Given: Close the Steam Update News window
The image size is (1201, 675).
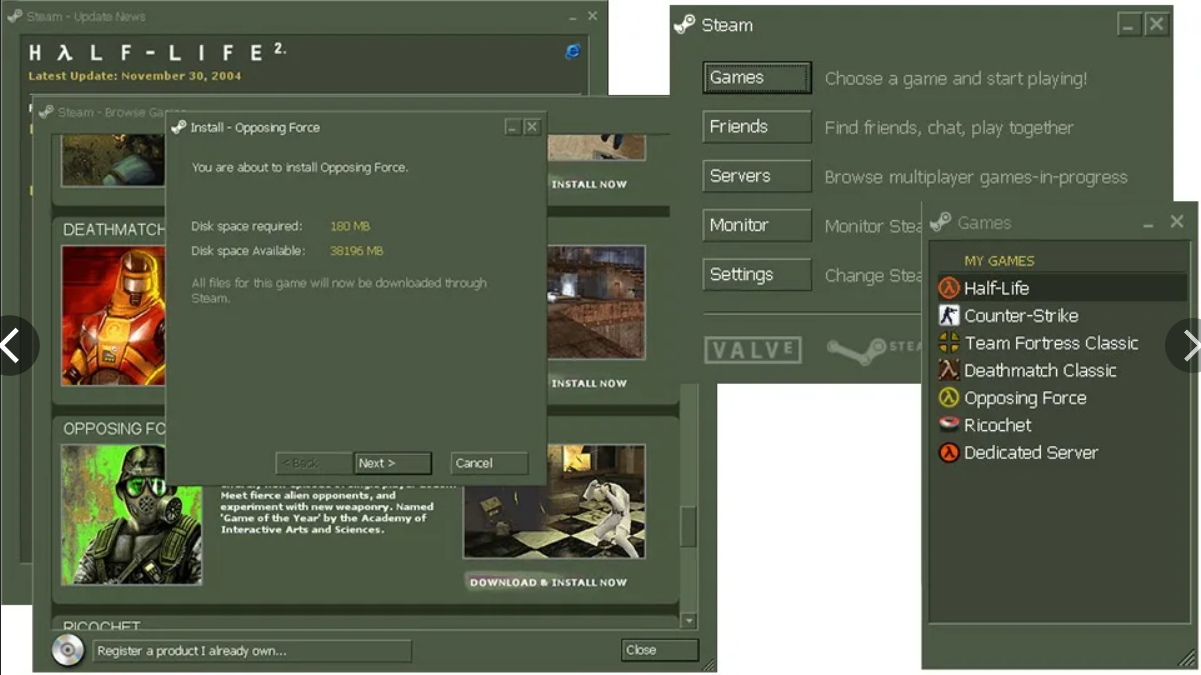Looking at the screenshot, I should point(593,16).
